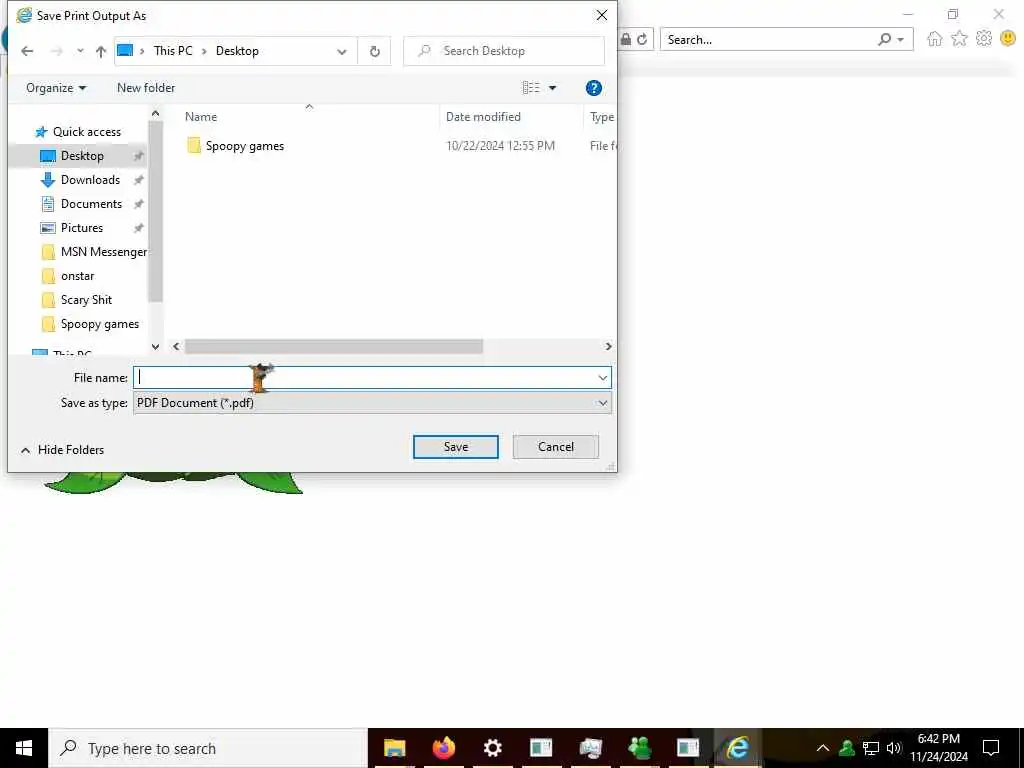Viewport: 1024px width, 768px height.
Task: Close the Save Print Output As dialog
Action: (x=601, y=15)
